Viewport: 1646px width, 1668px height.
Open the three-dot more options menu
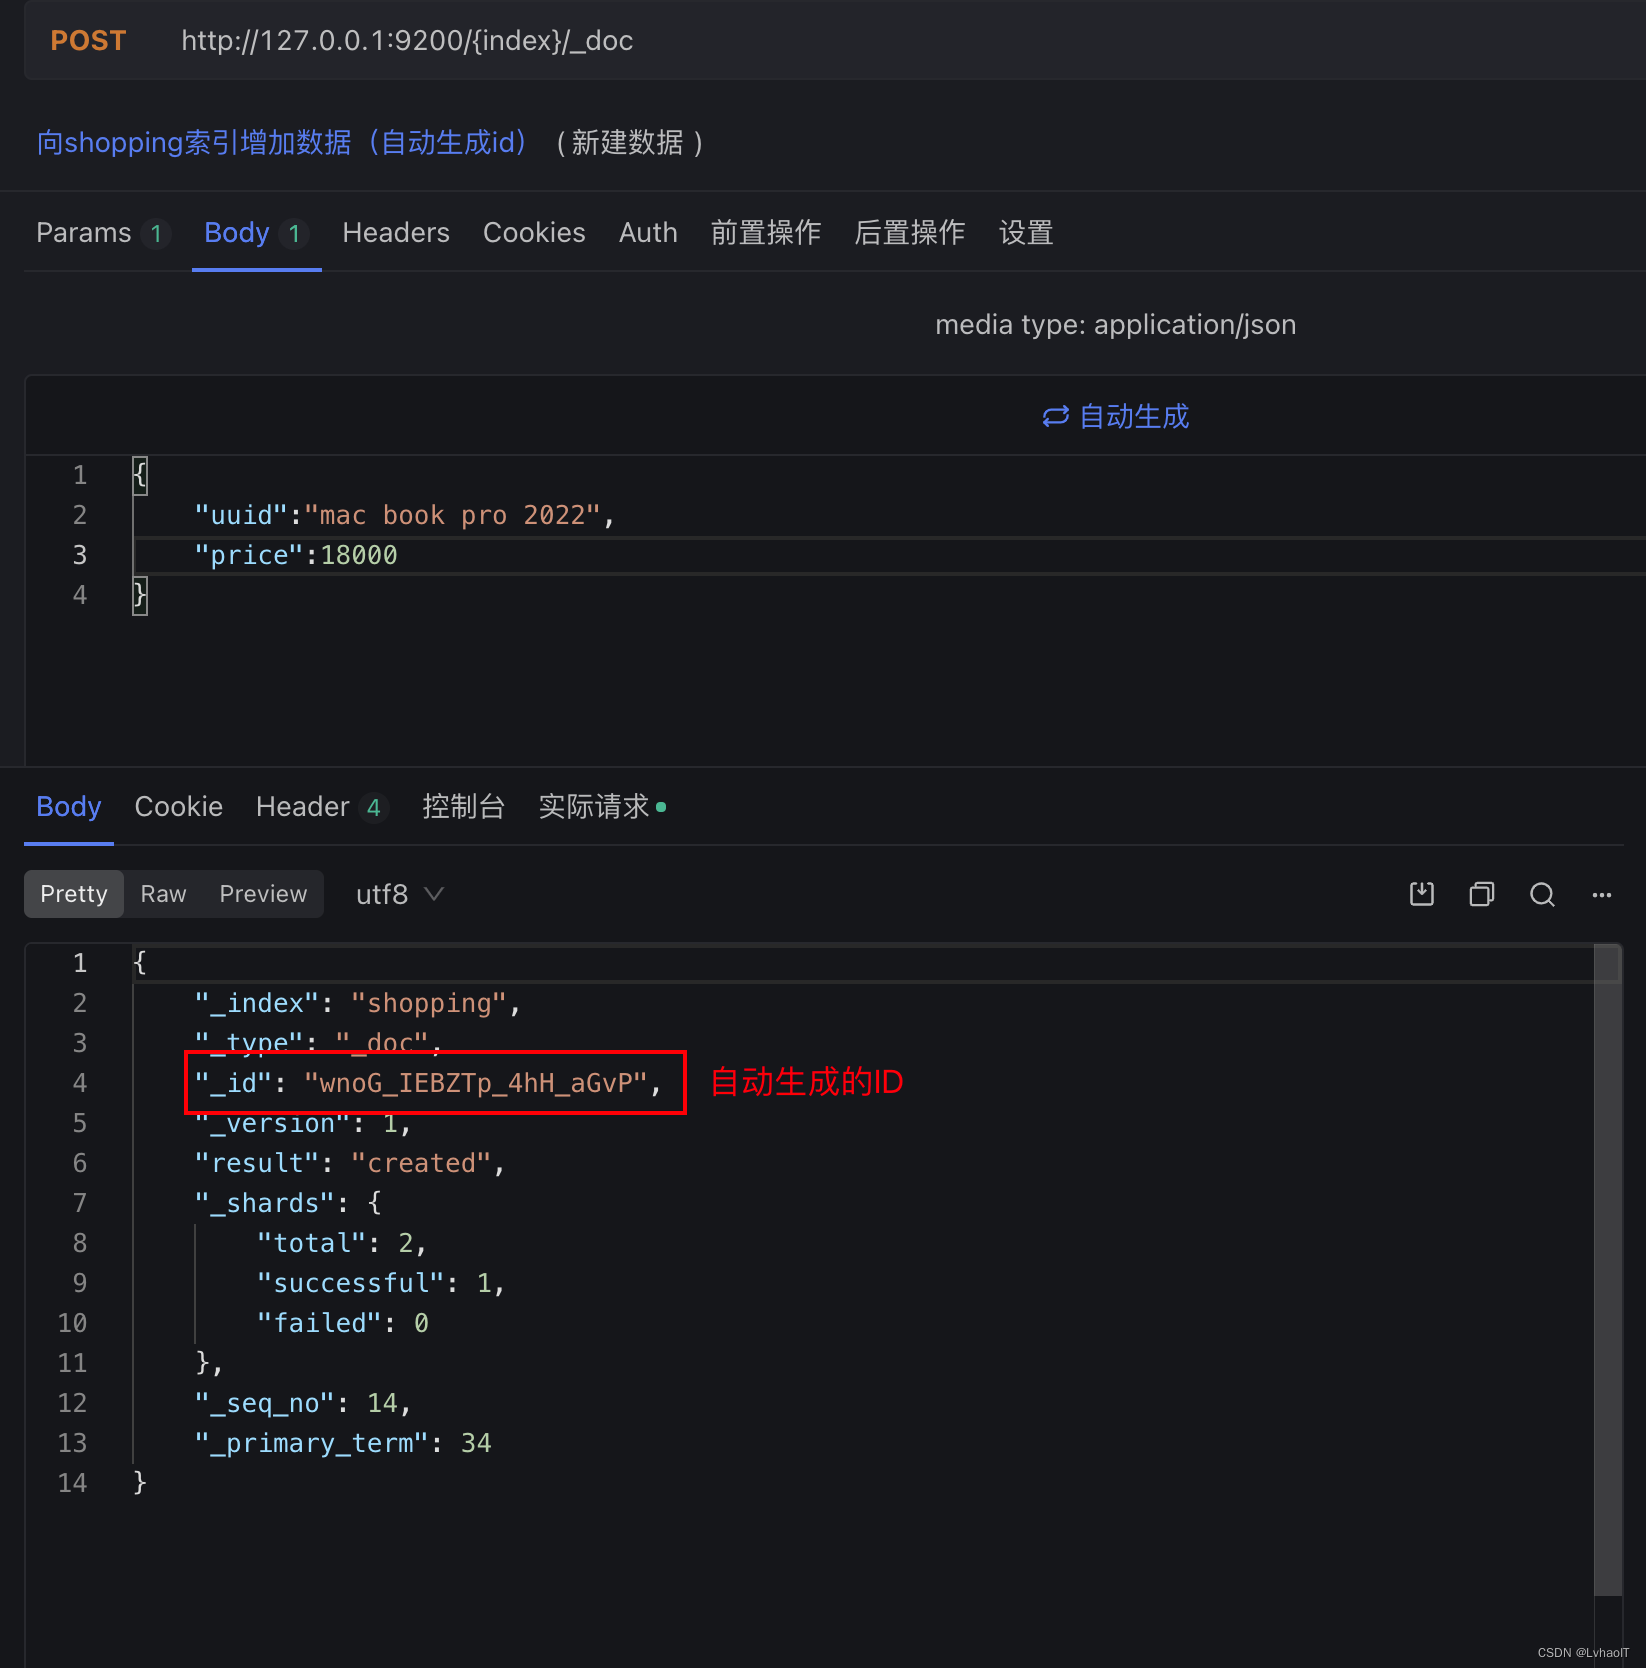1602,895
